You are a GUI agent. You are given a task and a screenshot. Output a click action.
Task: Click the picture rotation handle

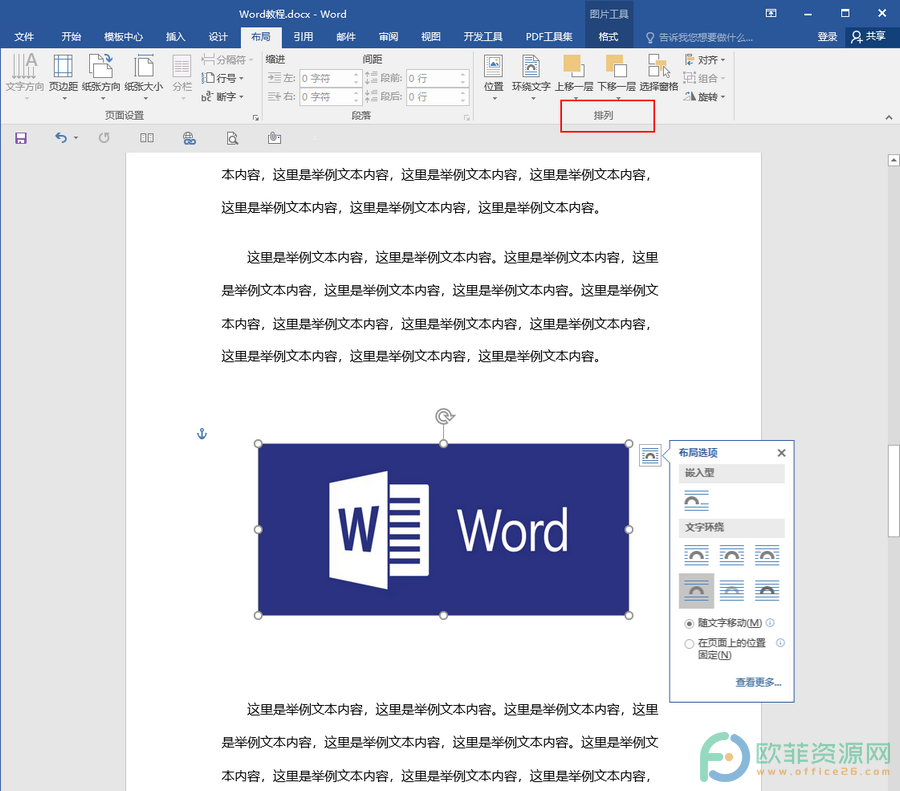444,416
